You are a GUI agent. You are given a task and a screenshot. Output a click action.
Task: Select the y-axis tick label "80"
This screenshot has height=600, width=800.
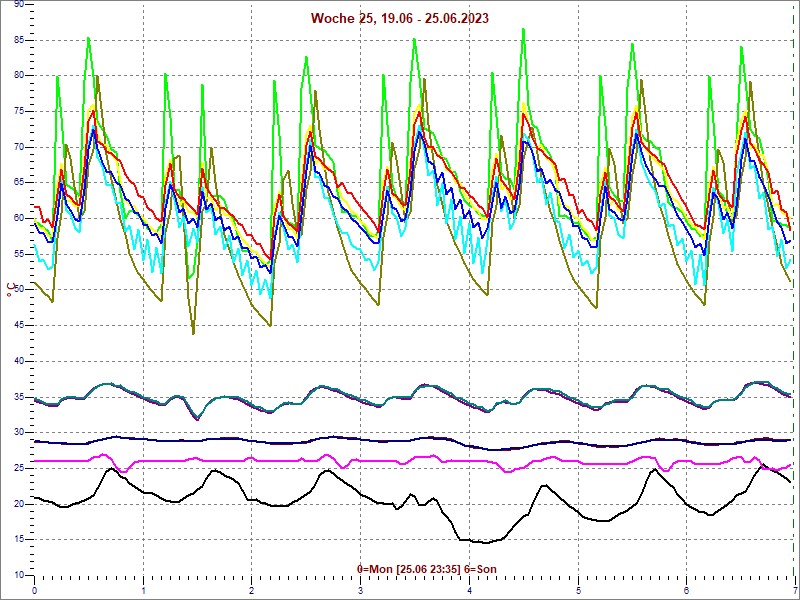[18, 76]
